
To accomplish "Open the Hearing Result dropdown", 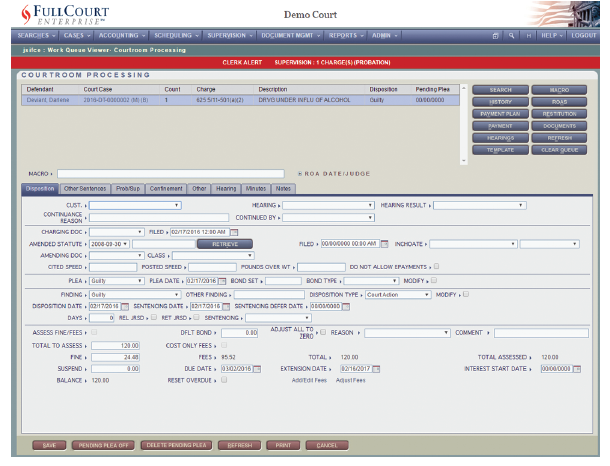I will (480, 205).
